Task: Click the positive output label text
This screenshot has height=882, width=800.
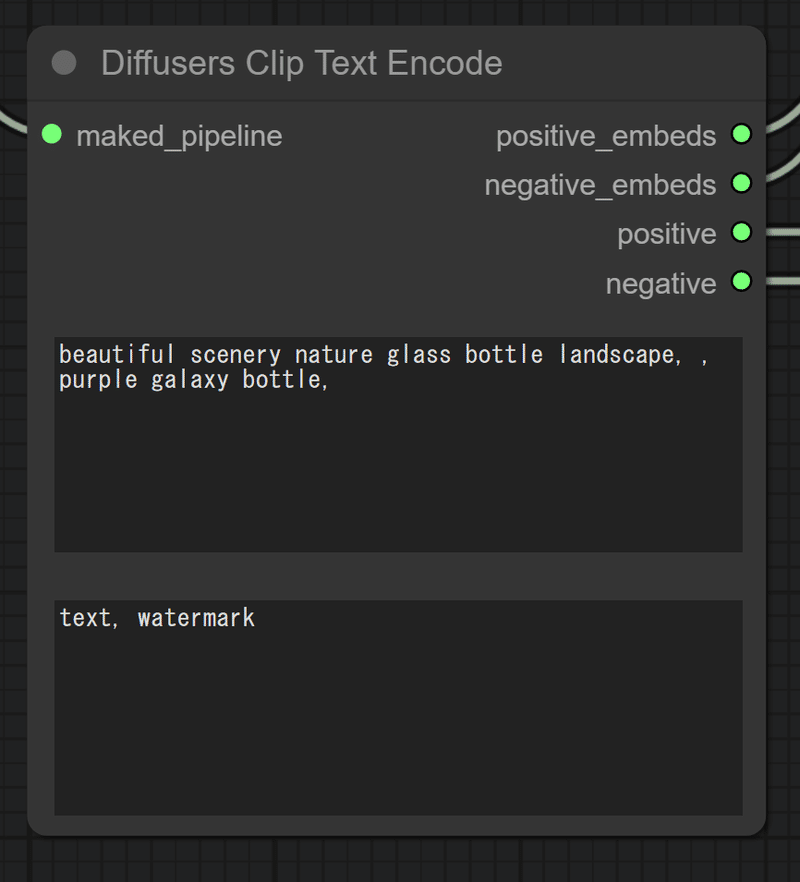Action: coord(666,234)
